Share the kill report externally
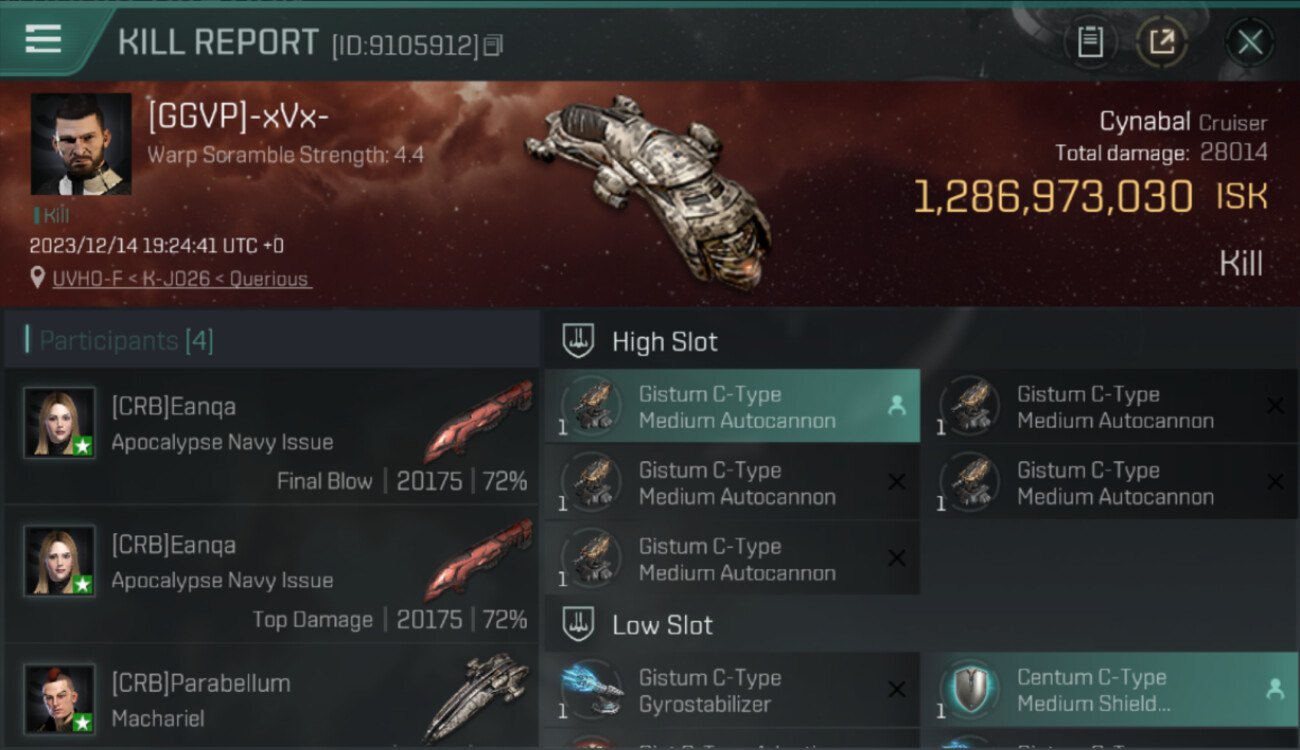The height and width of the screenshot is (750, 1300). (x=1162, y=42)
